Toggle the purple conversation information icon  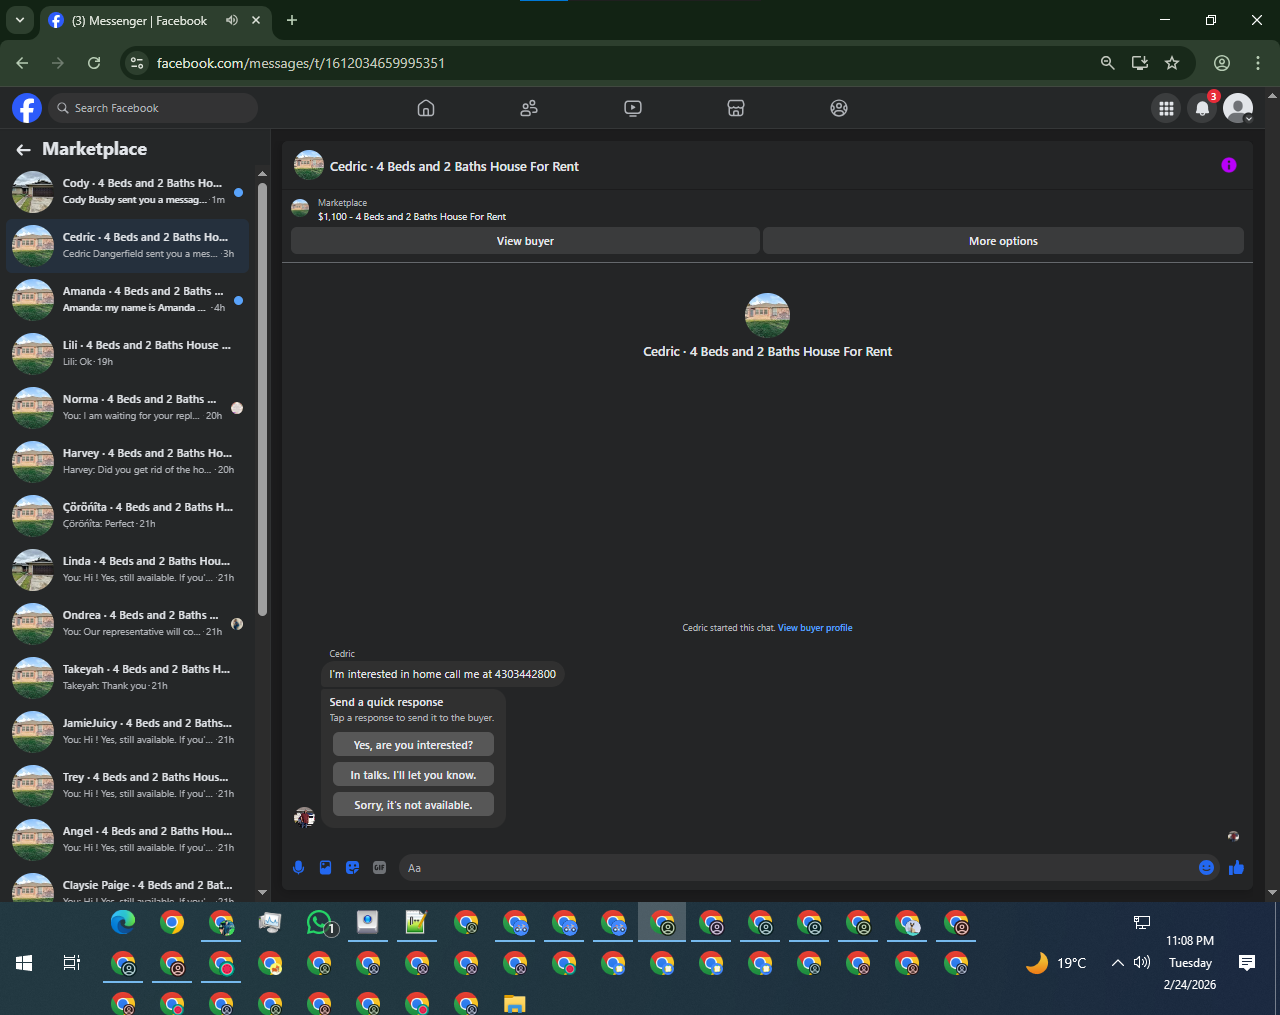(1229, 165)
